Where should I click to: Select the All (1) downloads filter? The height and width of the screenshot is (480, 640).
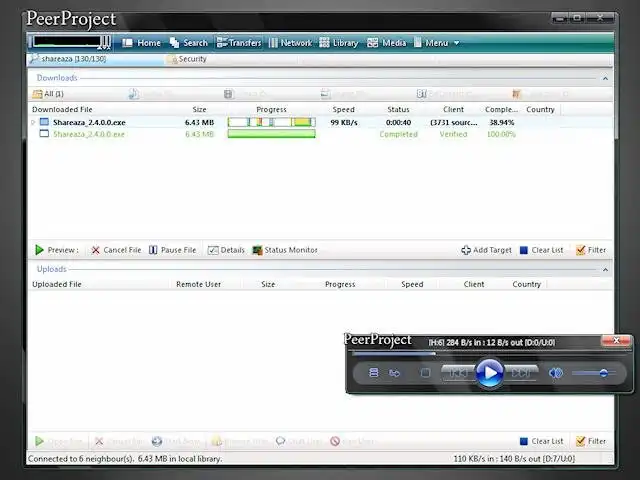48,94
